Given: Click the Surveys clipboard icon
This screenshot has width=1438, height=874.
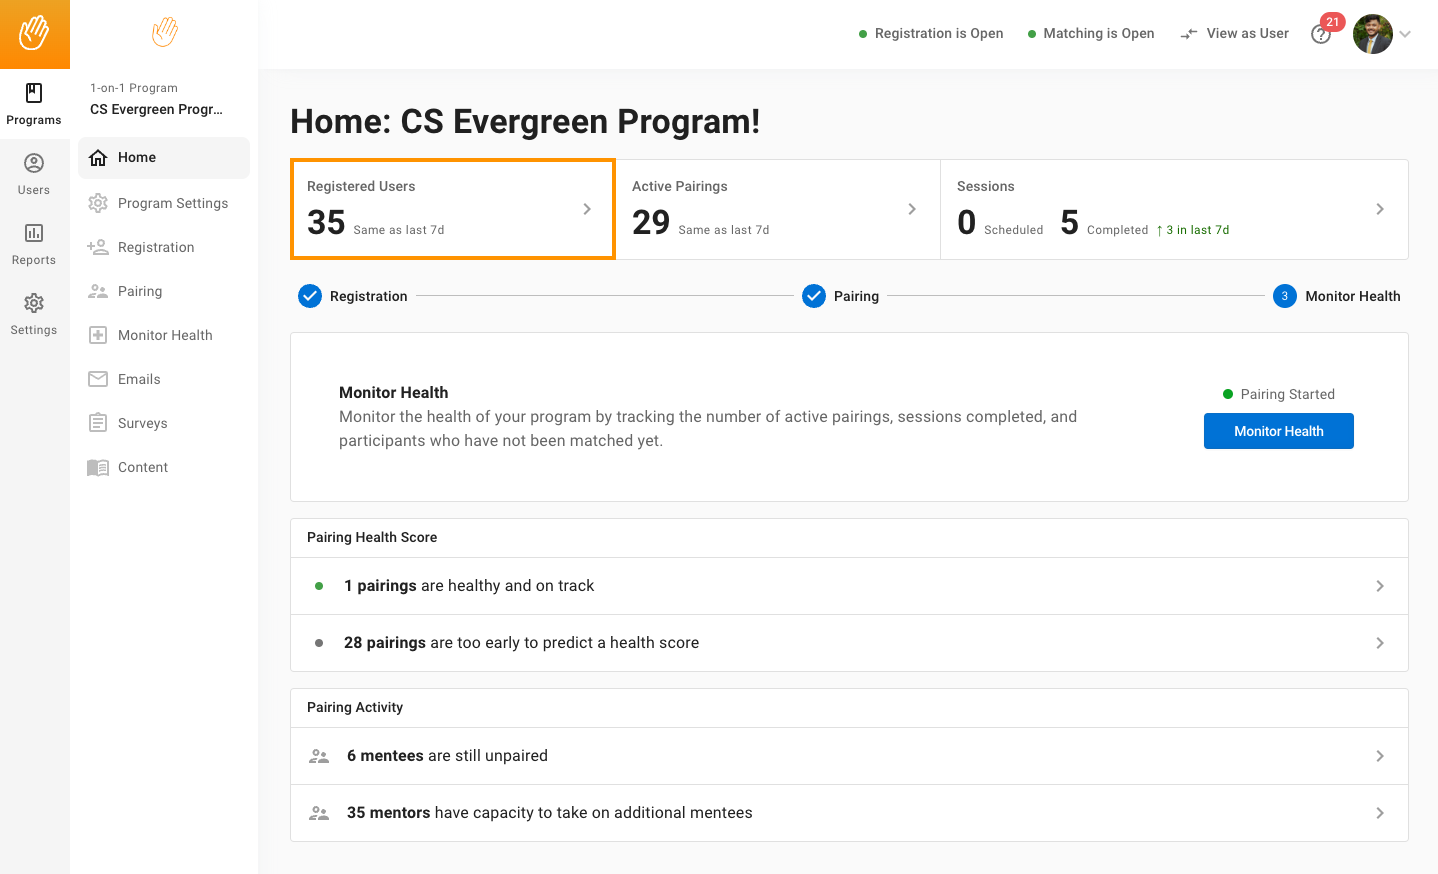Looking at the screenshot, I should coord(98,423).
